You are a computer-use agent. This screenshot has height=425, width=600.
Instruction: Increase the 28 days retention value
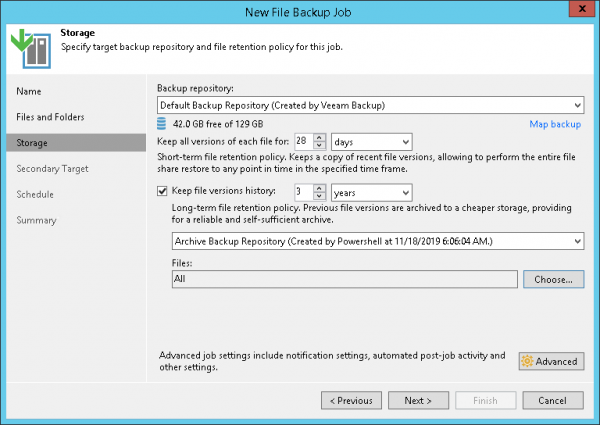point(320,138)
